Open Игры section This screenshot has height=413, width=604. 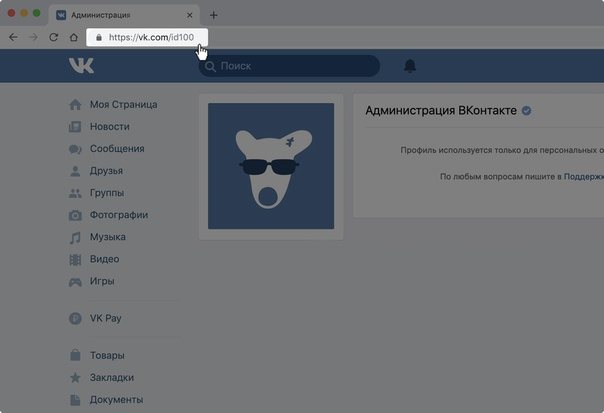pos(102,281)
